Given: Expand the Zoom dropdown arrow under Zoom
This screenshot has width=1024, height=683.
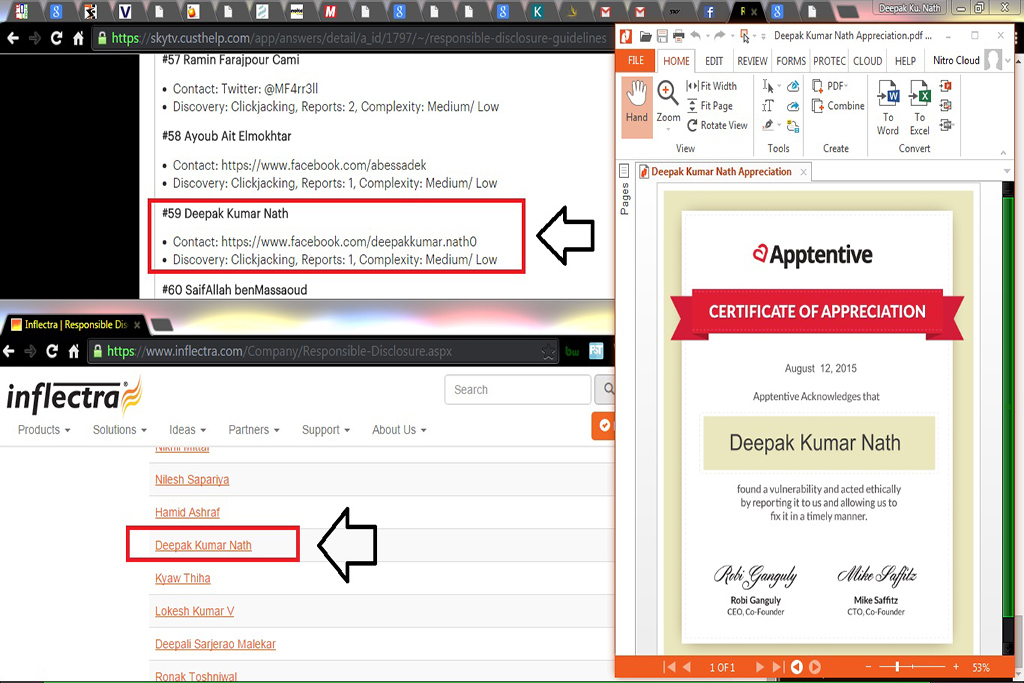Looking at the screenshot, I should (x=667, y=130).
